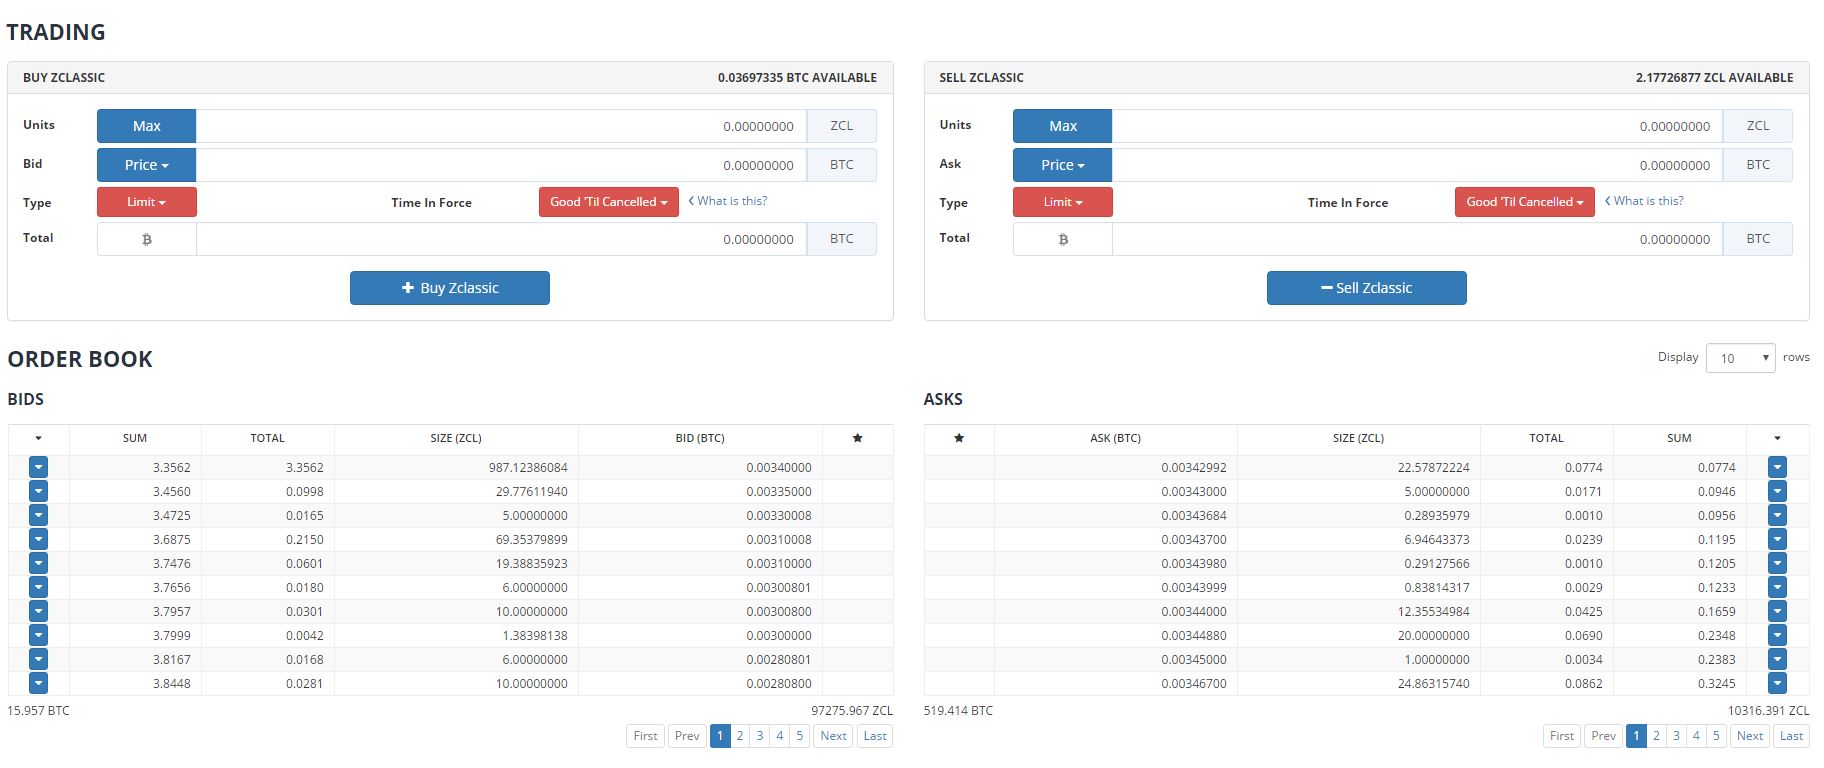Viewport: 1824px width, 768px height.
Task: Click Next page in Asks pagination
Action: pyautogui.click(x=1750, y=736)
